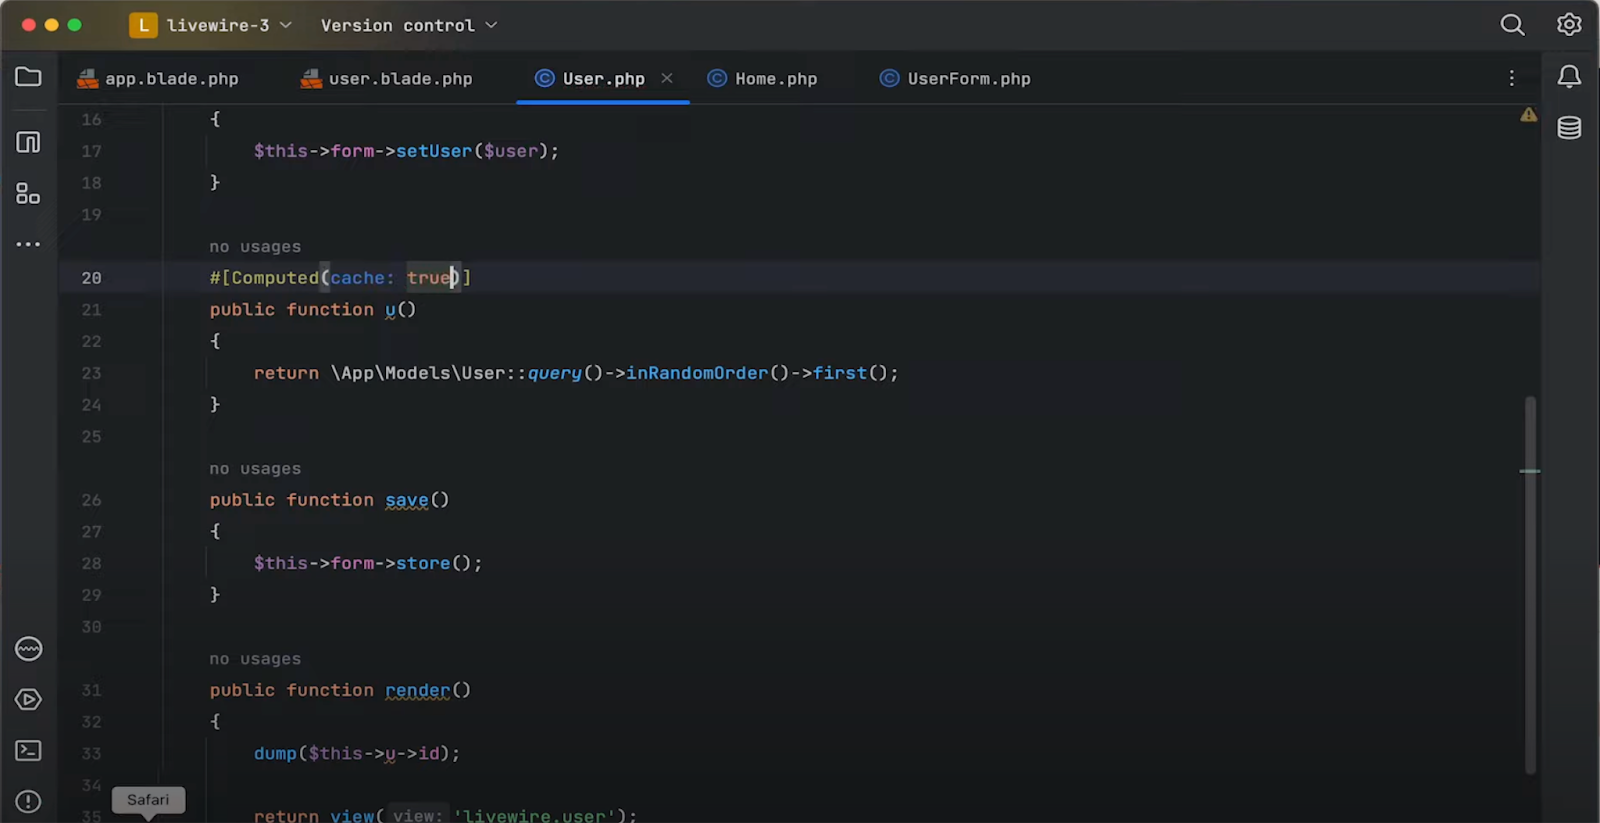1600x823 pixels.
Task: Click 'no usages' hint above render function
Action: point(255,659)
